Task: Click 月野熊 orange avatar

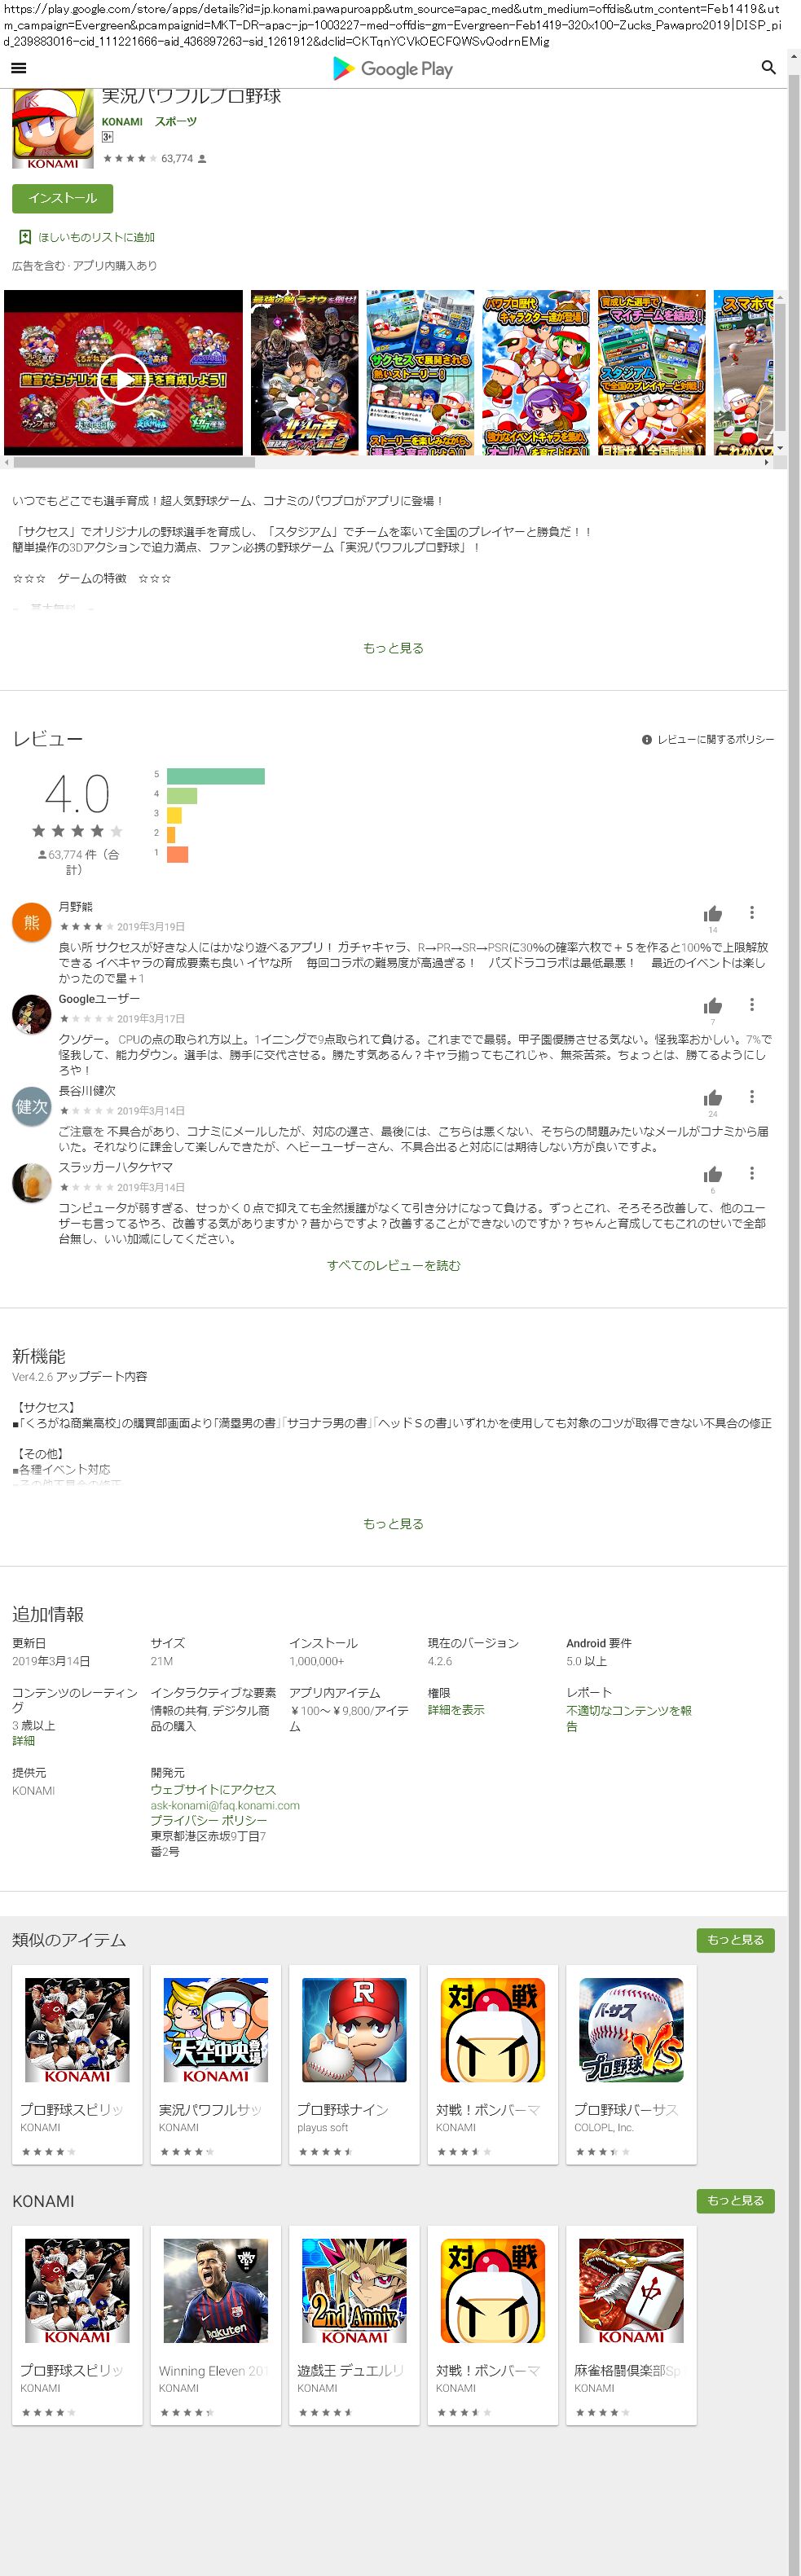Action: click(31, 922)
